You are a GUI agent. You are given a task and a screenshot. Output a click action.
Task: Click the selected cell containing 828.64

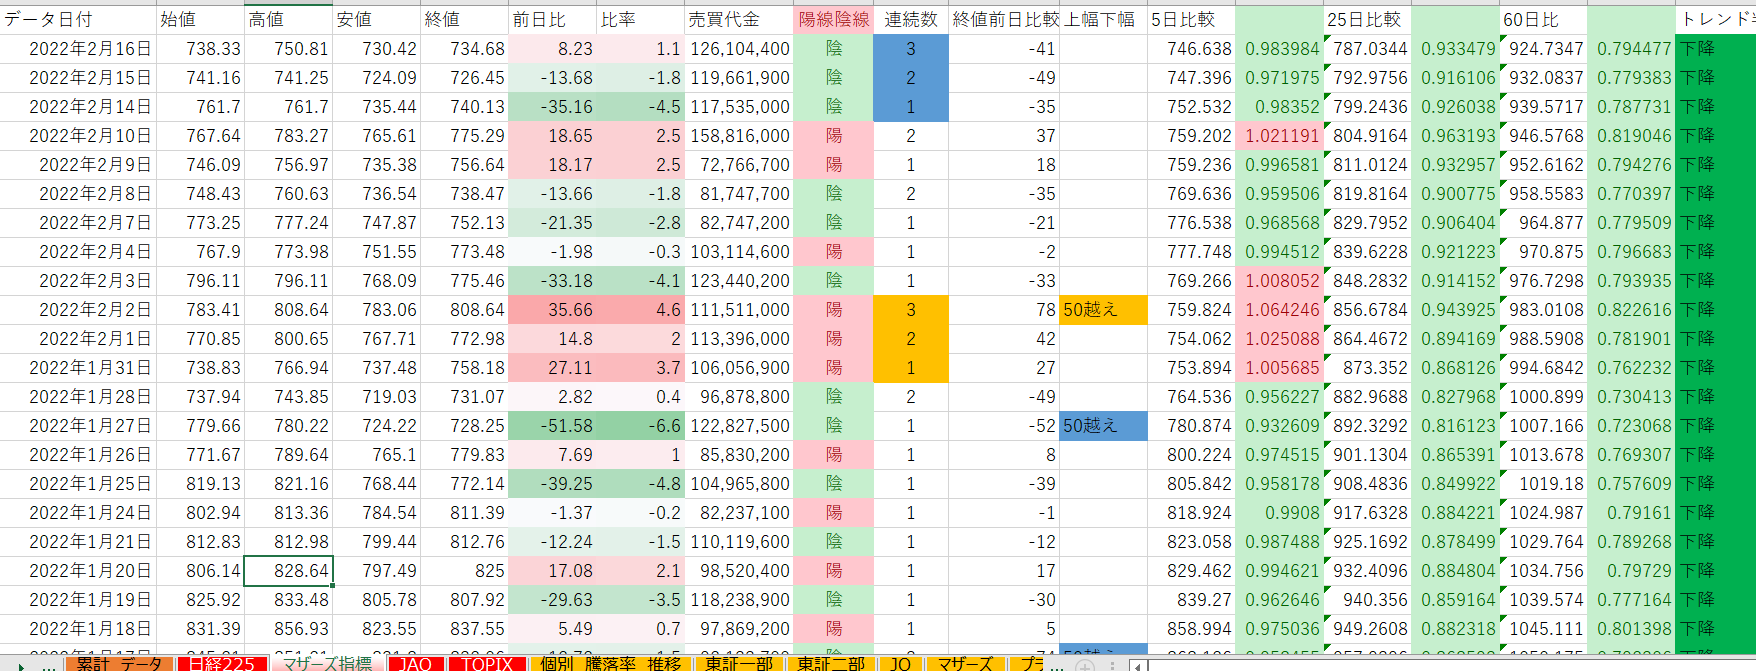288,571
